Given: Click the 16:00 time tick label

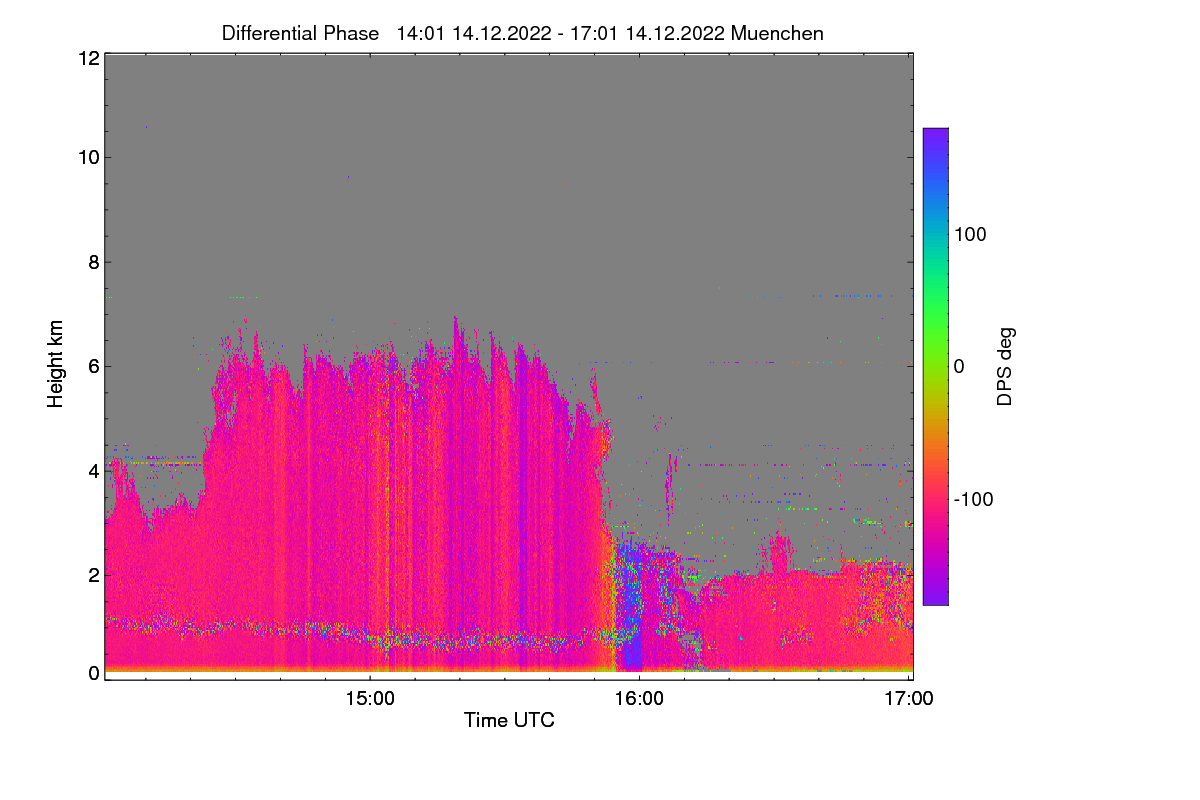Looking at the screenshot, I should [x=639, y=699].
